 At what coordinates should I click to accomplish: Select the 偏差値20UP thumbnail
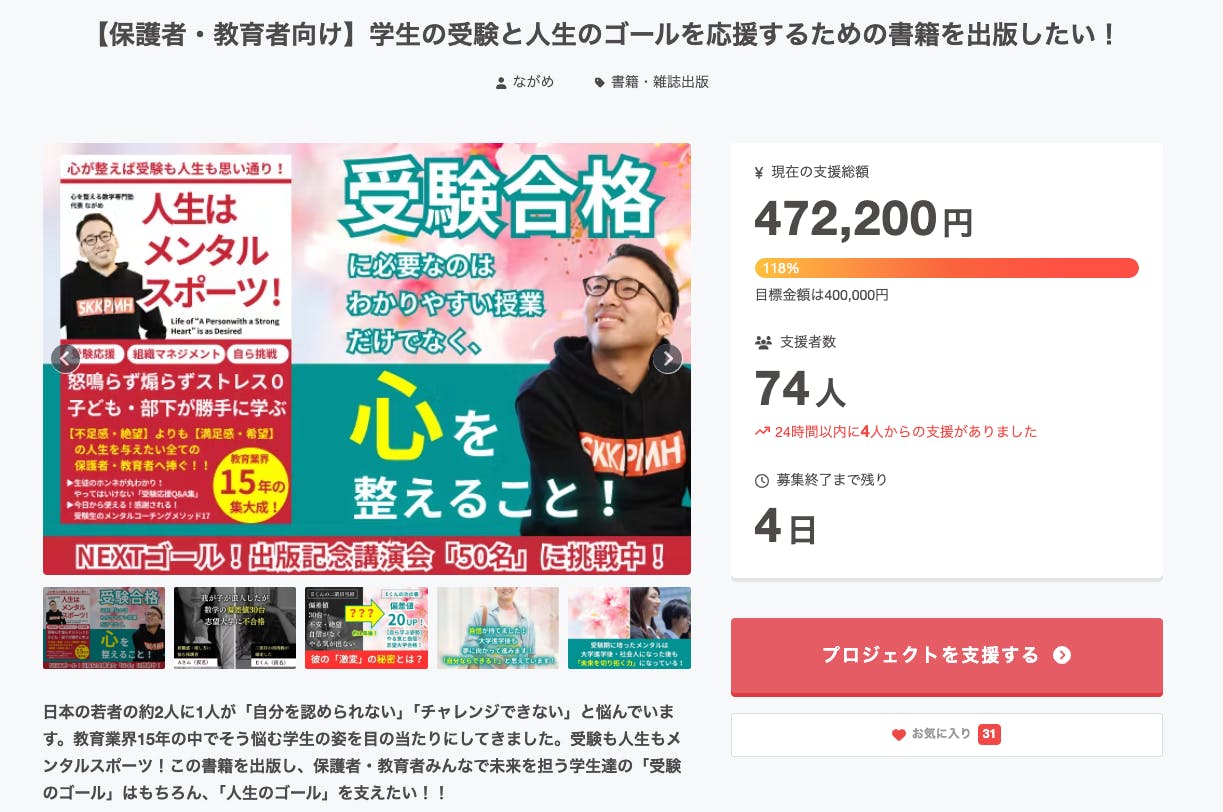click(x=366, y=628)
